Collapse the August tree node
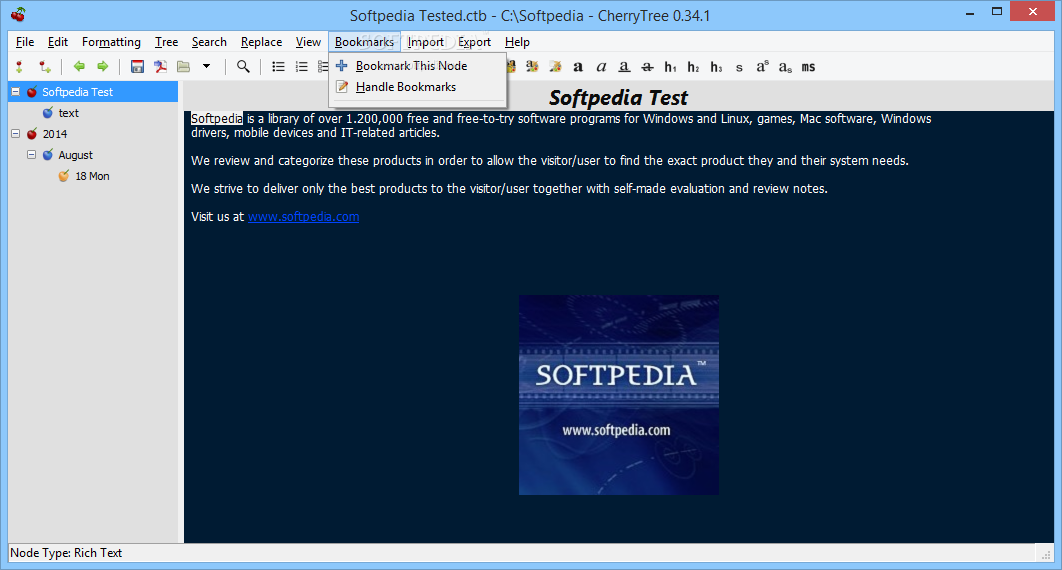 pos(31,154)
